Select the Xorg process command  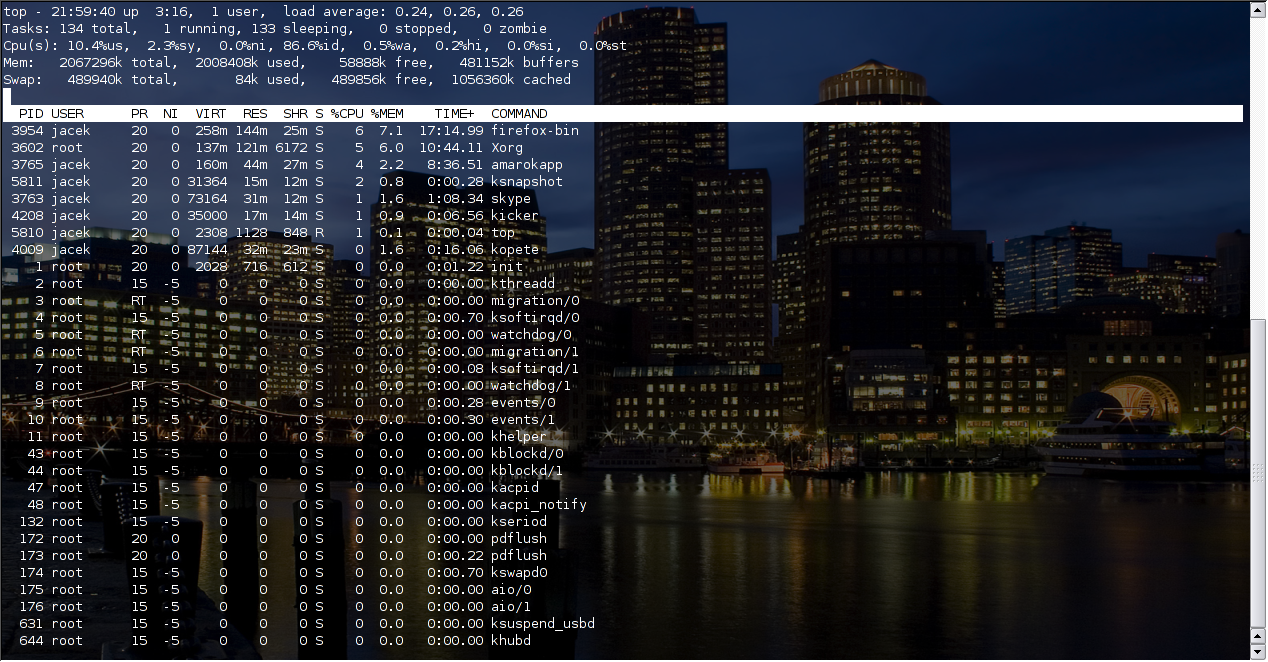(x=507, y=148)
